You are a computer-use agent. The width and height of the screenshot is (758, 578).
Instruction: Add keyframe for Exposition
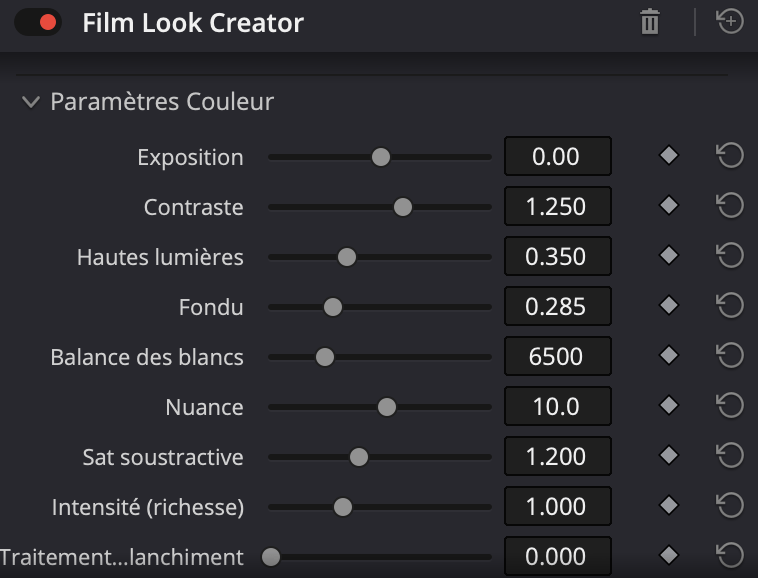669,156
